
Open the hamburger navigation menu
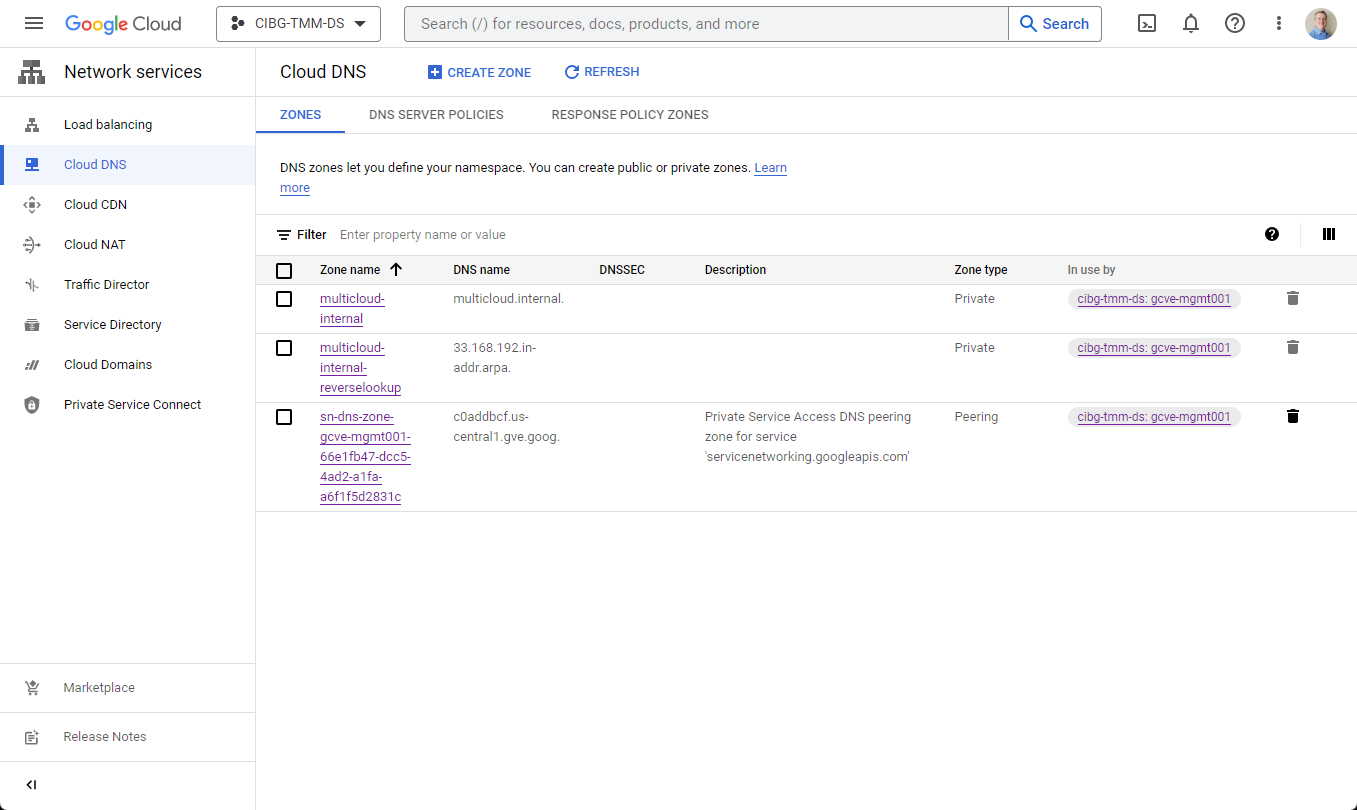pos(34,23)
